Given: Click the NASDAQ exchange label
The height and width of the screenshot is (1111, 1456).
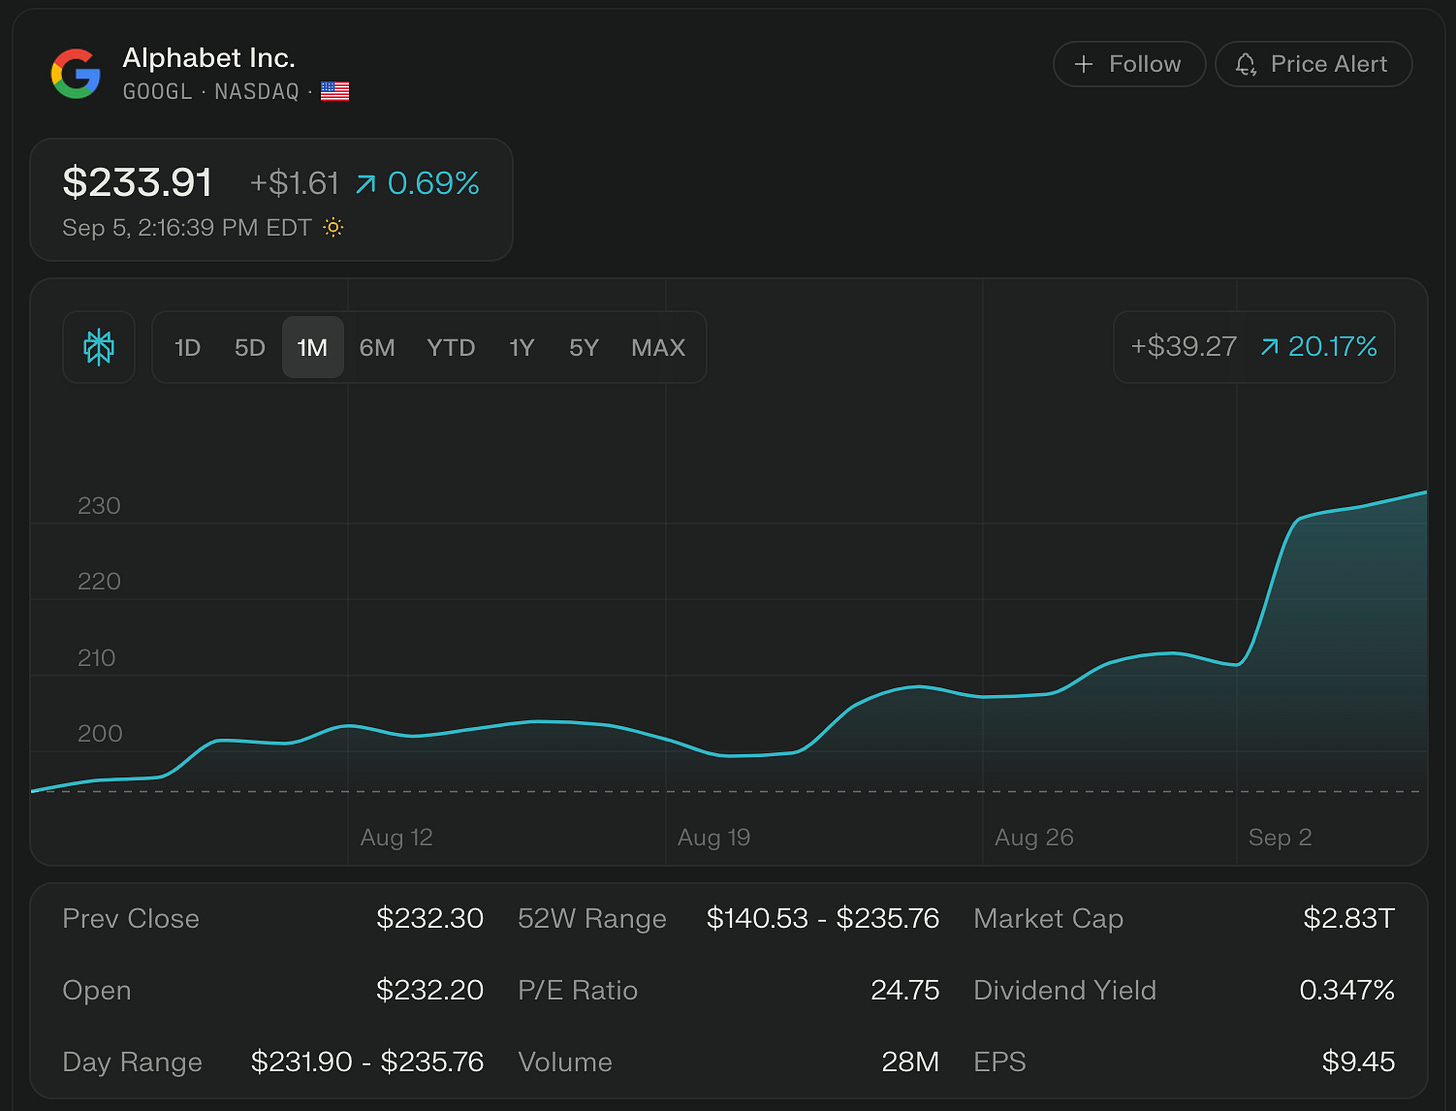Looking at the screenshot, I should [257, 92].
